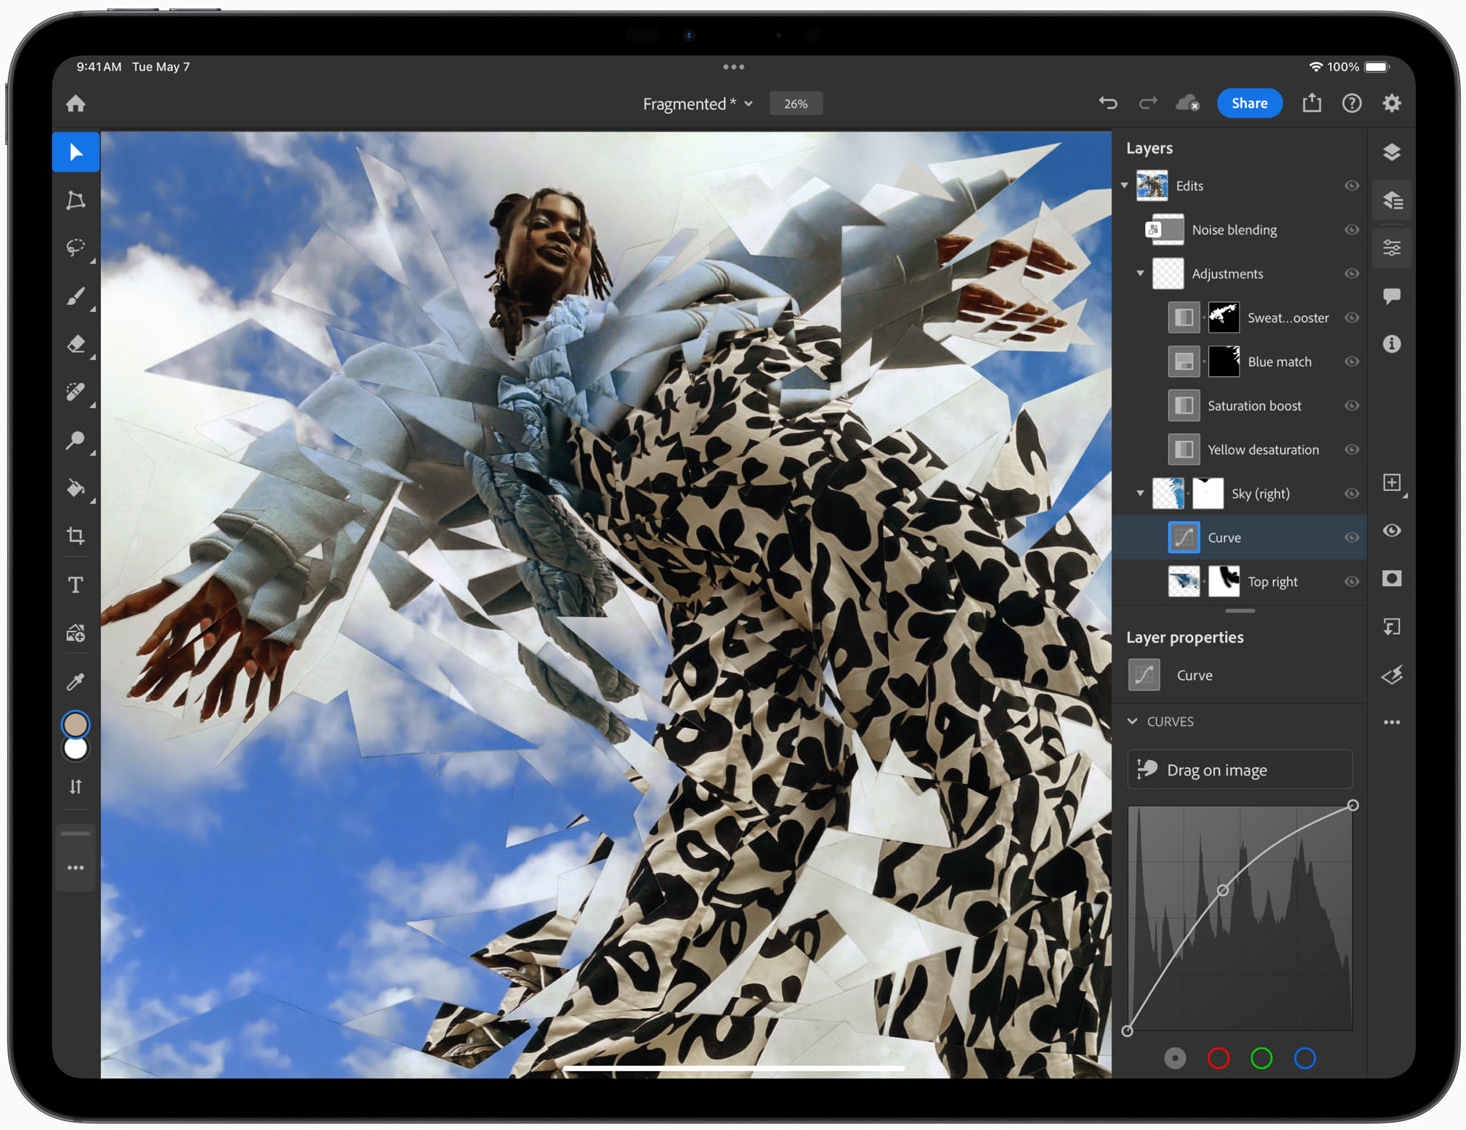Select the Saturation boost layer

point(1254,406)
